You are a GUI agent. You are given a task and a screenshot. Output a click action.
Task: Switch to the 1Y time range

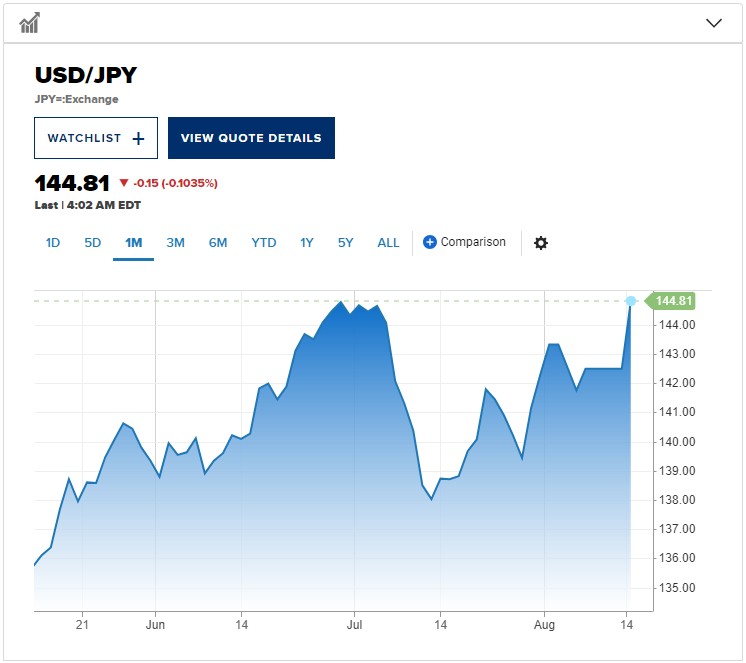307,243
